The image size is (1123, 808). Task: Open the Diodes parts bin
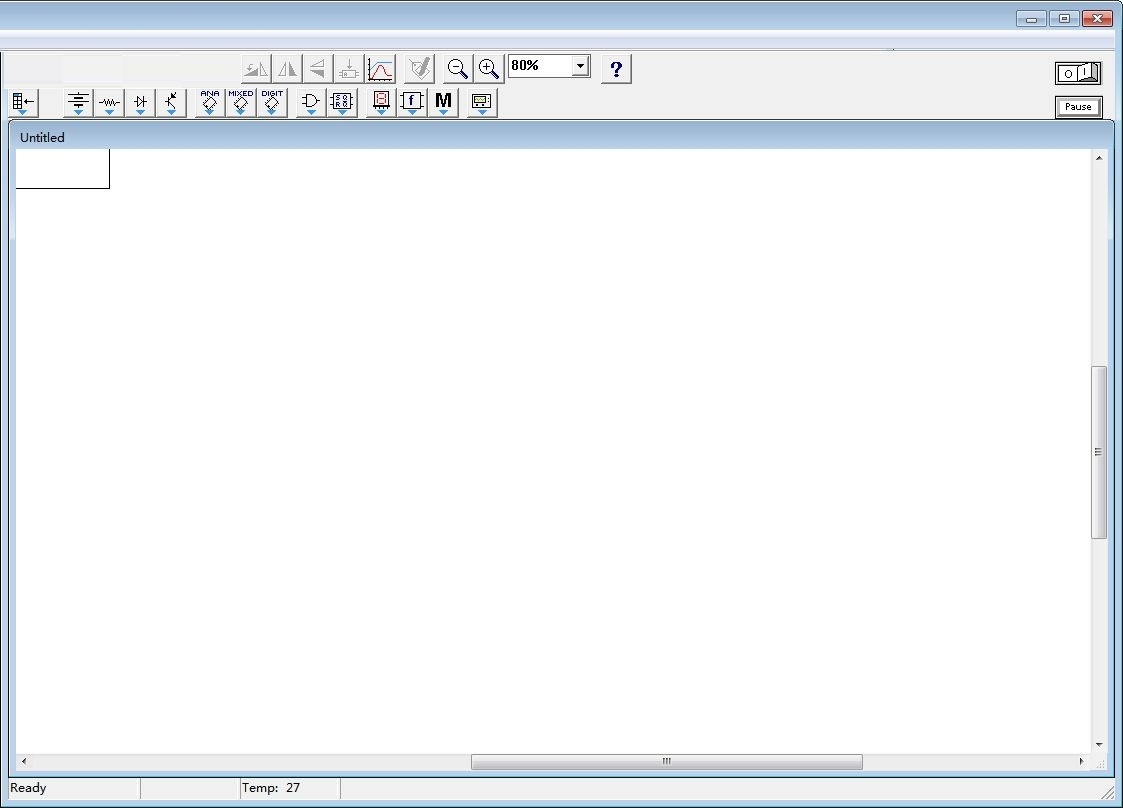140,102
